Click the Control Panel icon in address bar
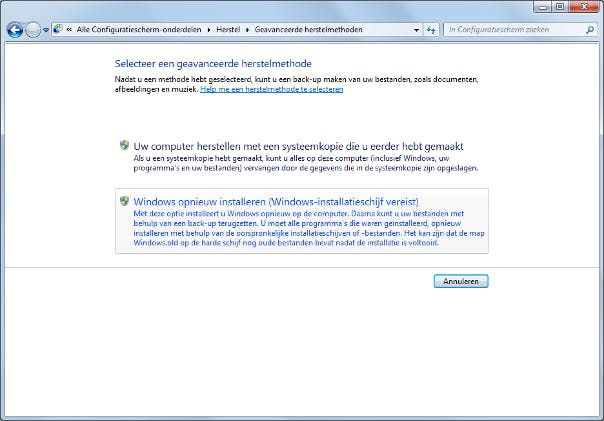Viewport: 604px width, 421px height. [x=58, y=29]
